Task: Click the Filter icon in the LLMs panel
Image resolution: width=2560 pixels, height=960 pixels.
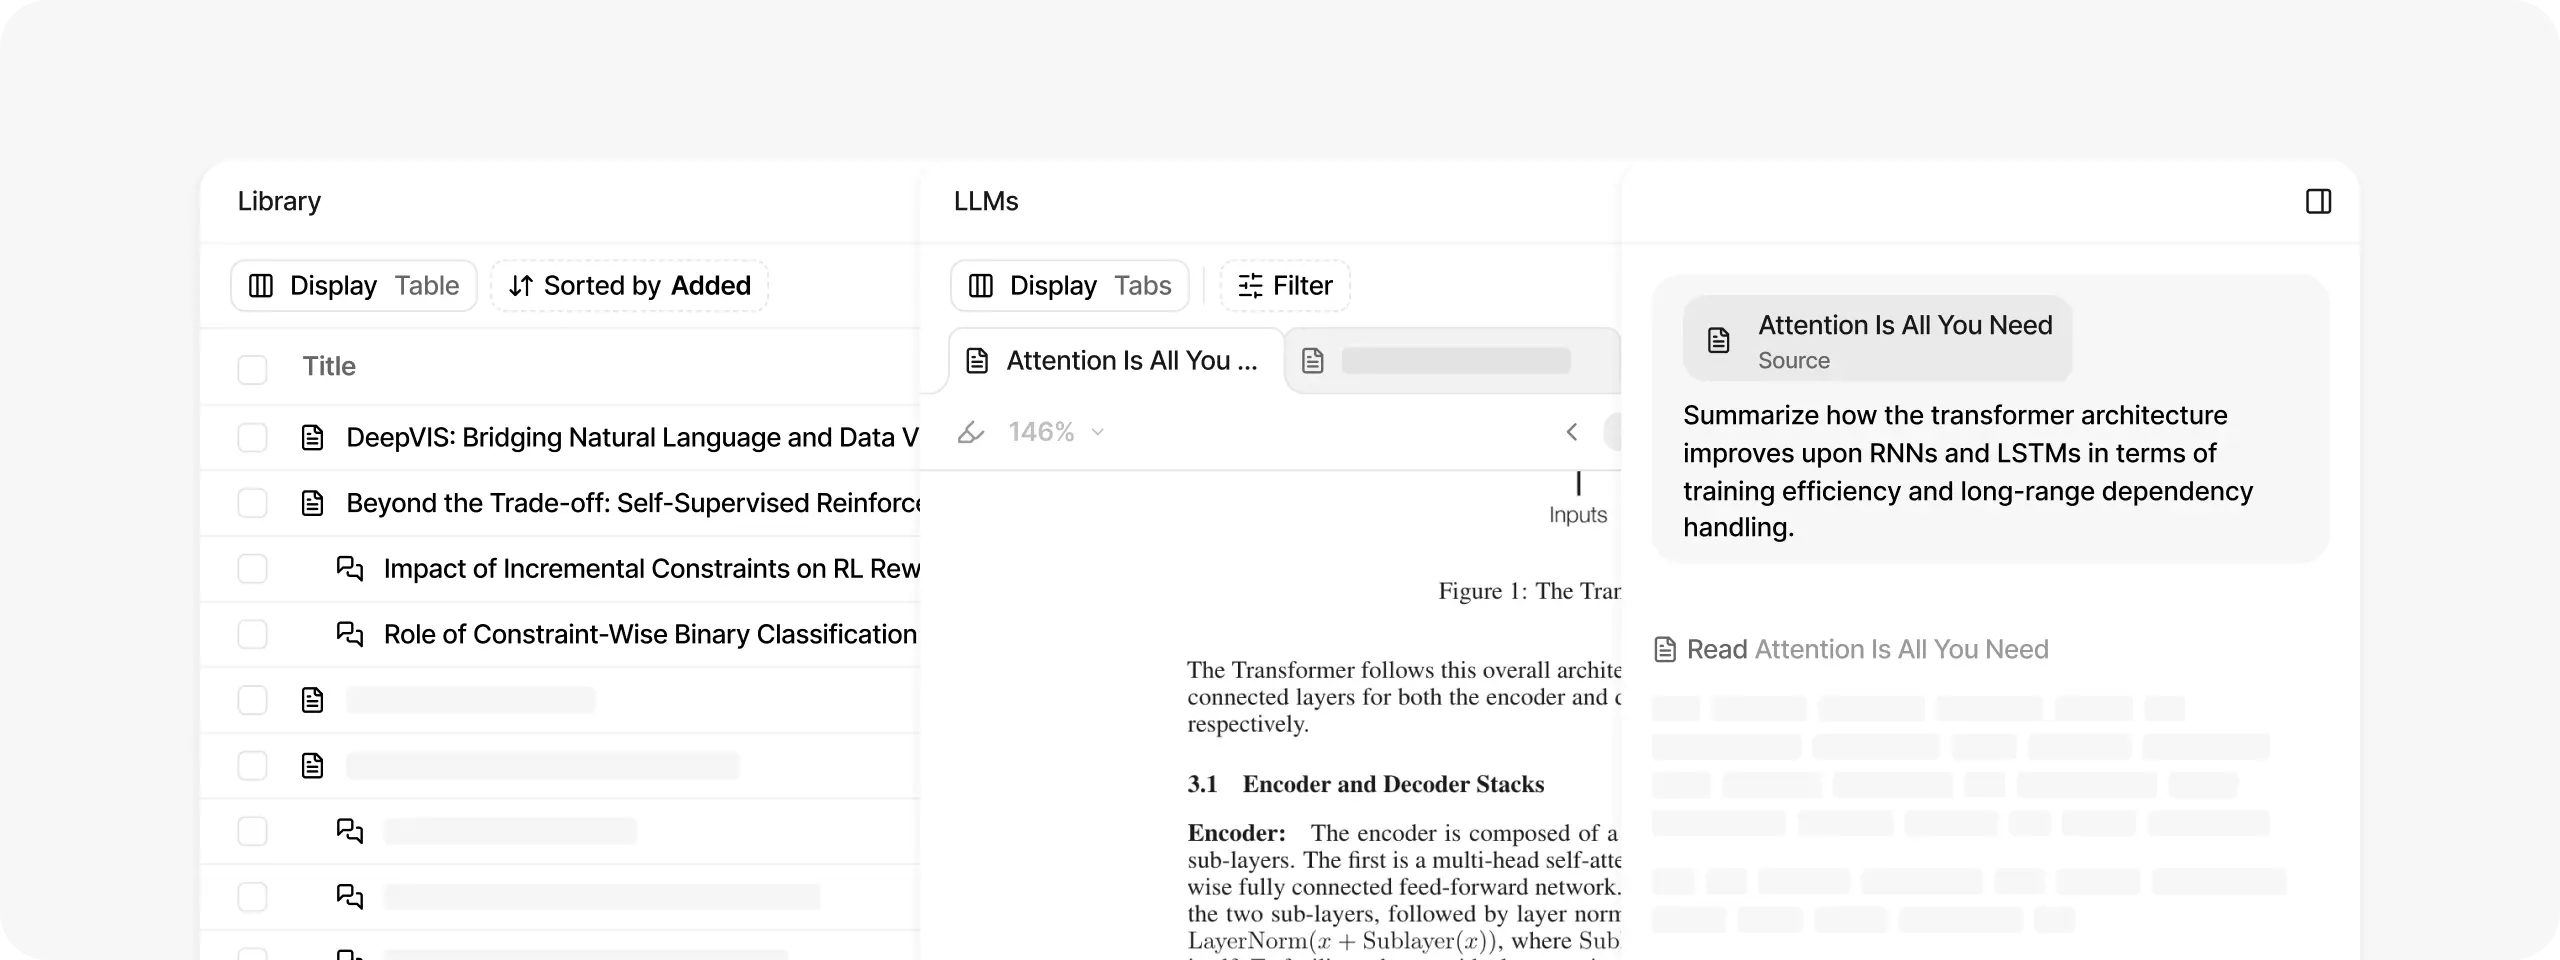Action: pyautogui.click(x=1249, y=285)
